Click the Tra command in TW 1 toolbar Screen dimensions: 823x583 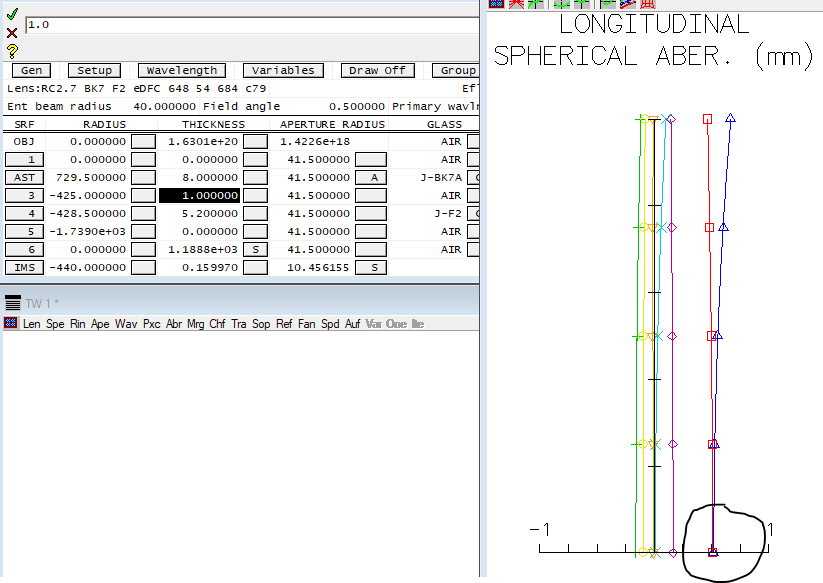[x=239, y=324]
